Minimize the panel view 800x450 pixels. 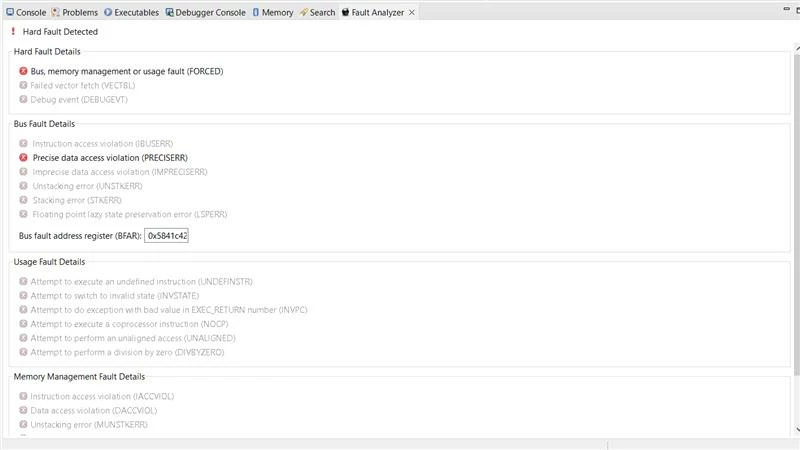click(x=786, y=9)
